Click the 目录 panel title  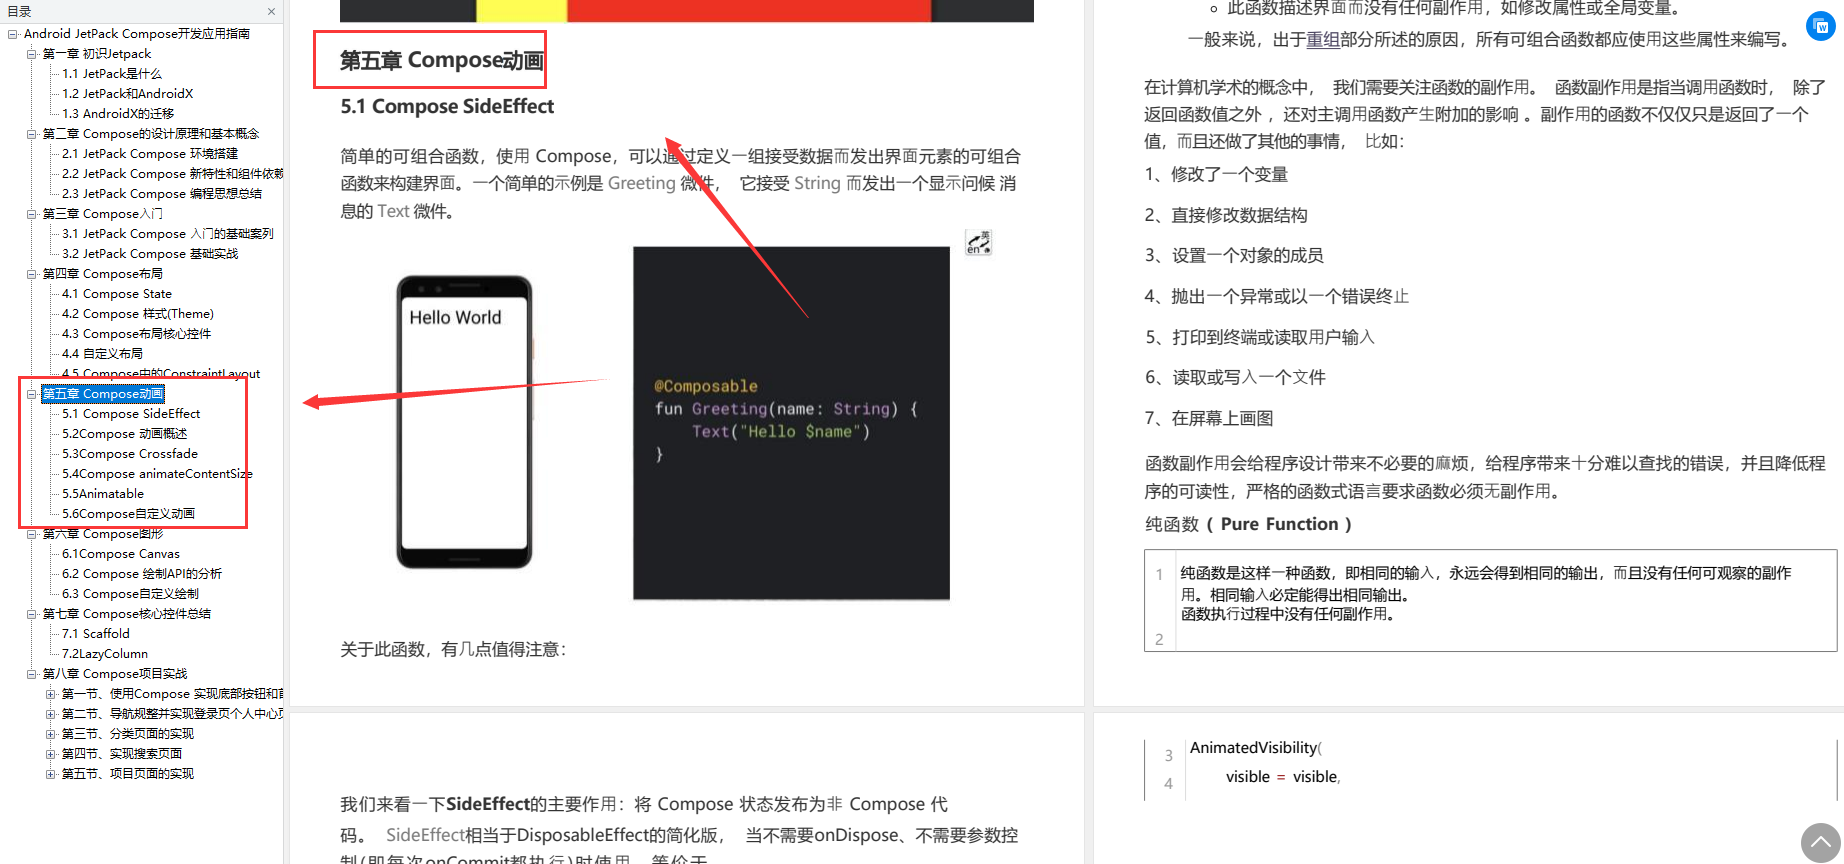point(19,12)
